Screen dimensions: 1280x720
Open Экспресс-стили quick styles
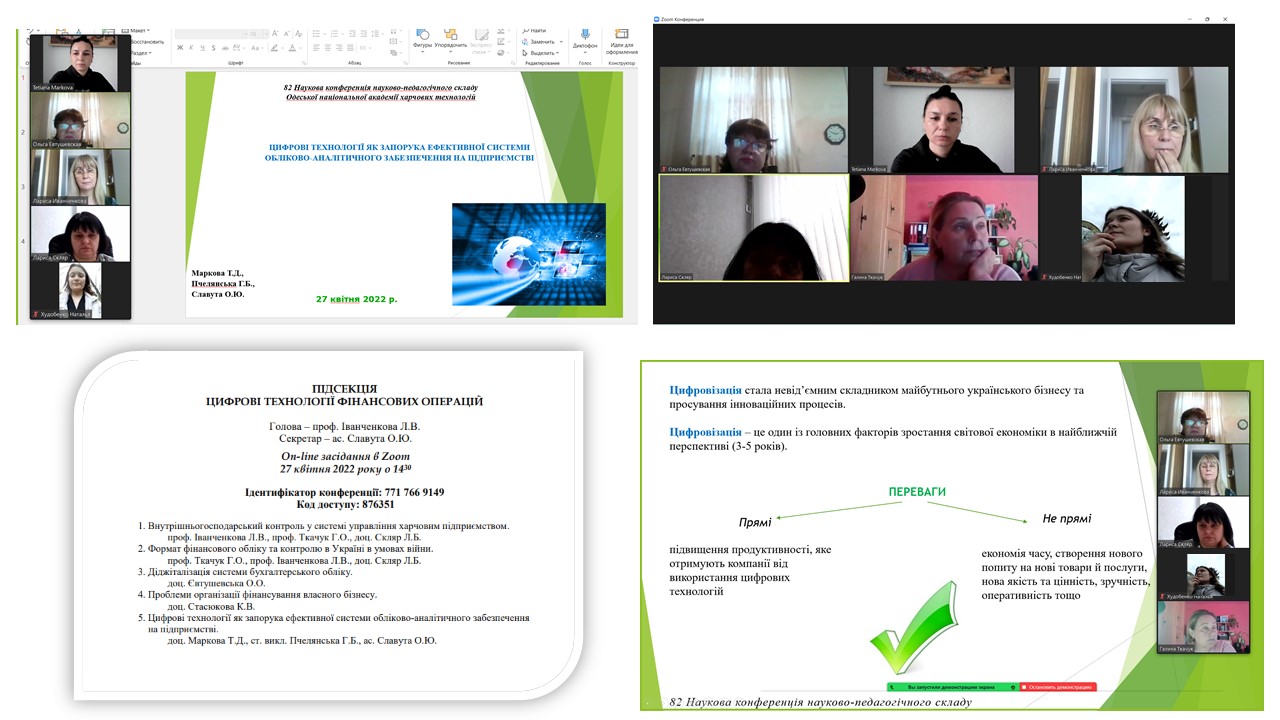tap(482, 42)
